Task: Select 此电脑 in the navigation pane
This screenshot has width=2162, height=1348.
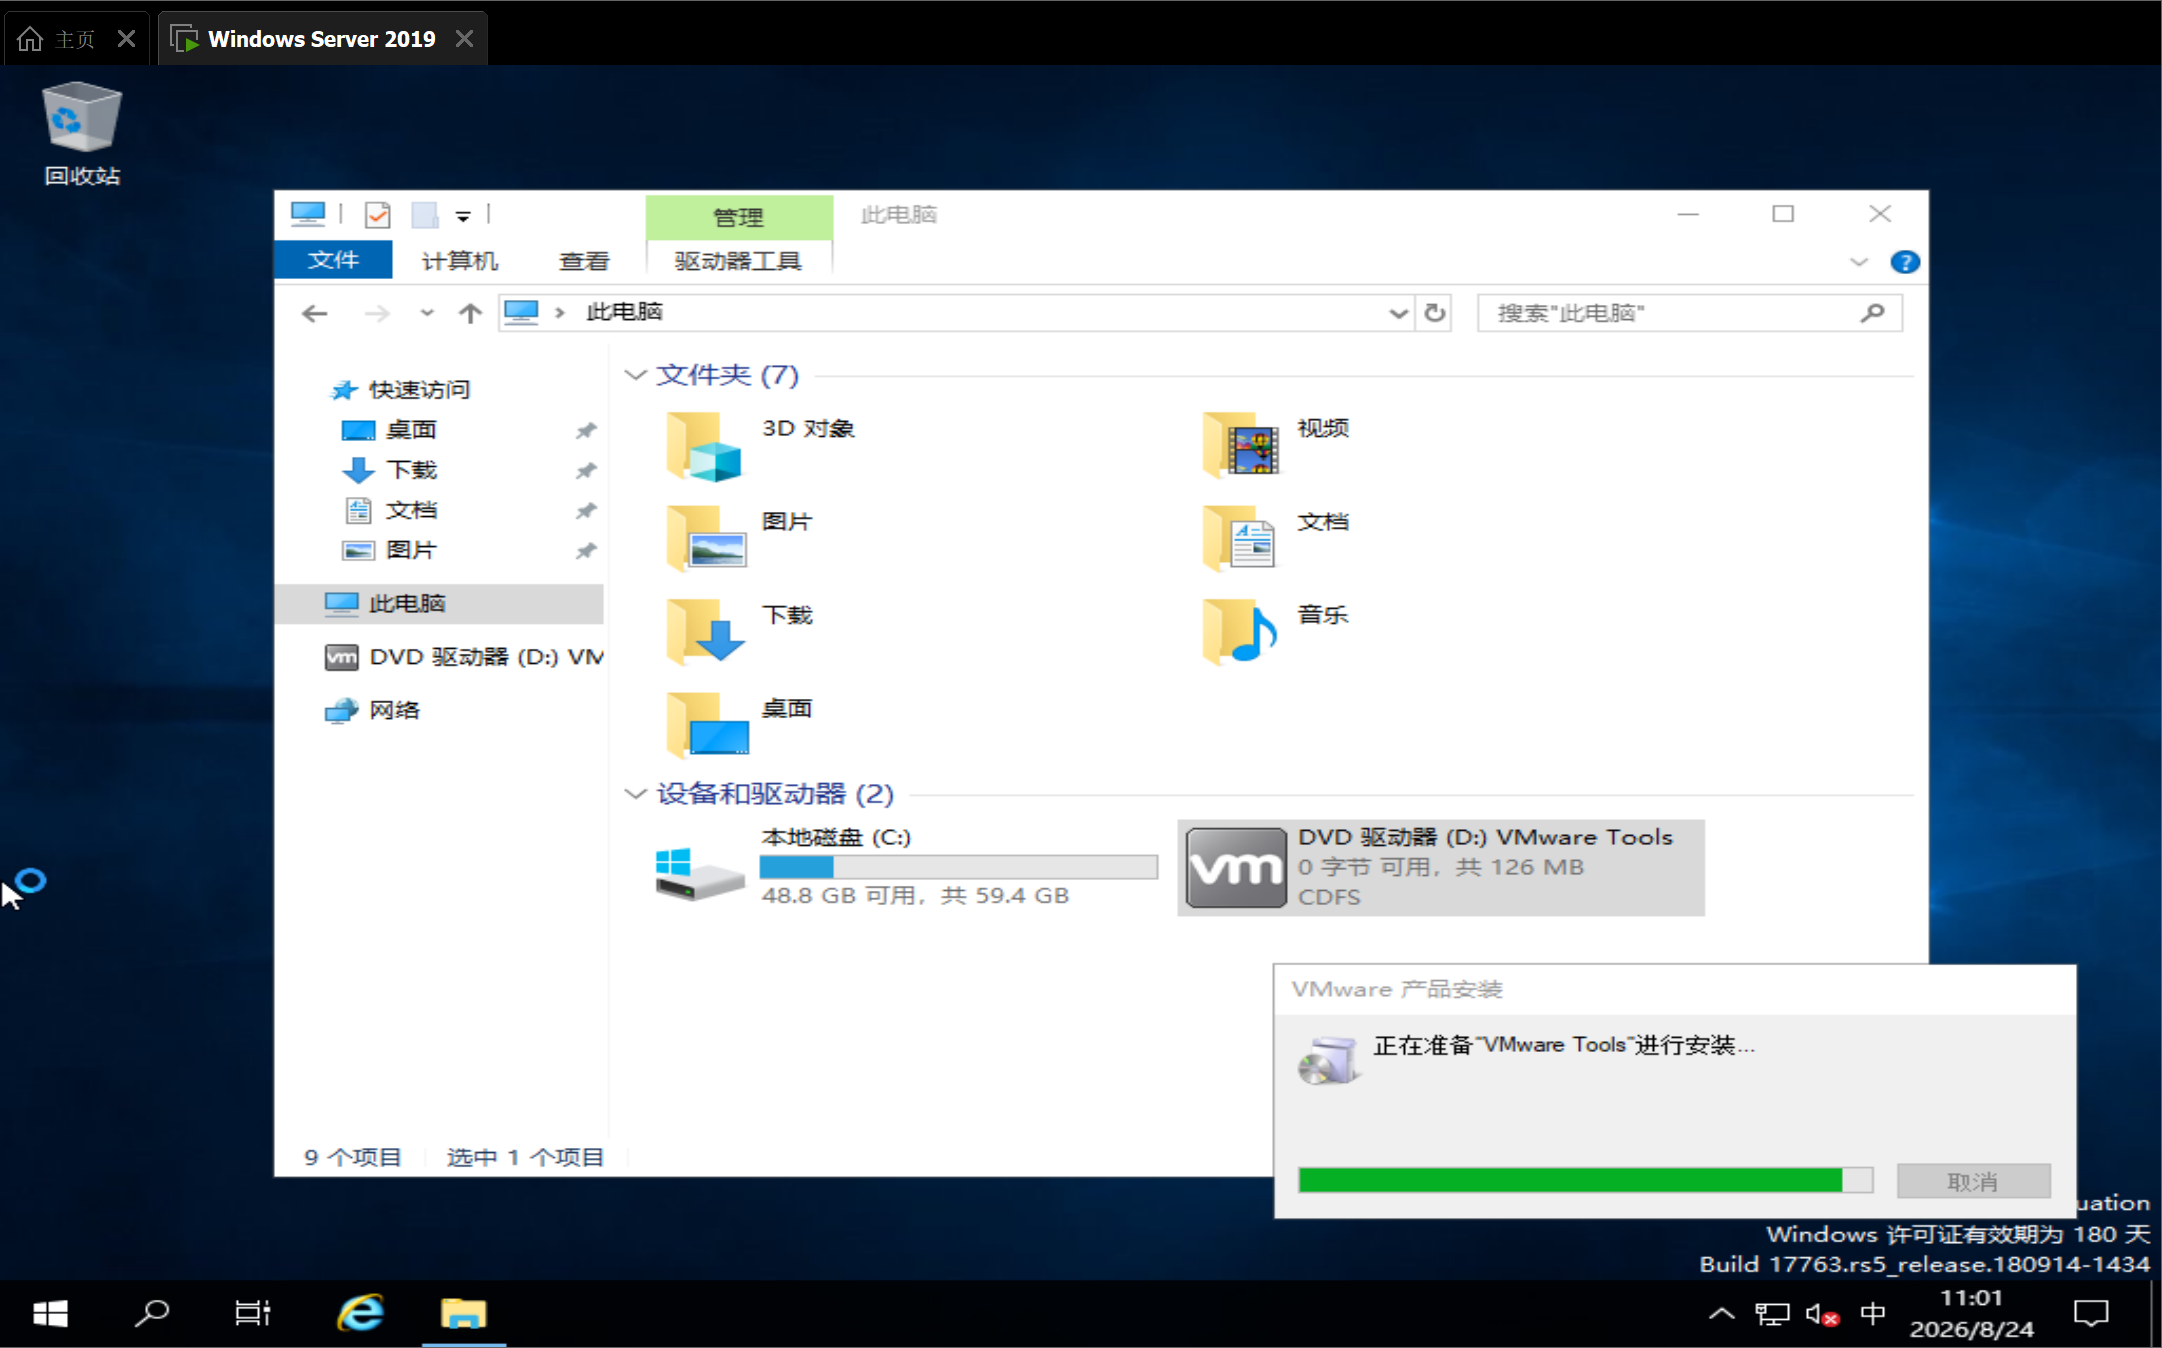Action: click(x=439, y=604)
